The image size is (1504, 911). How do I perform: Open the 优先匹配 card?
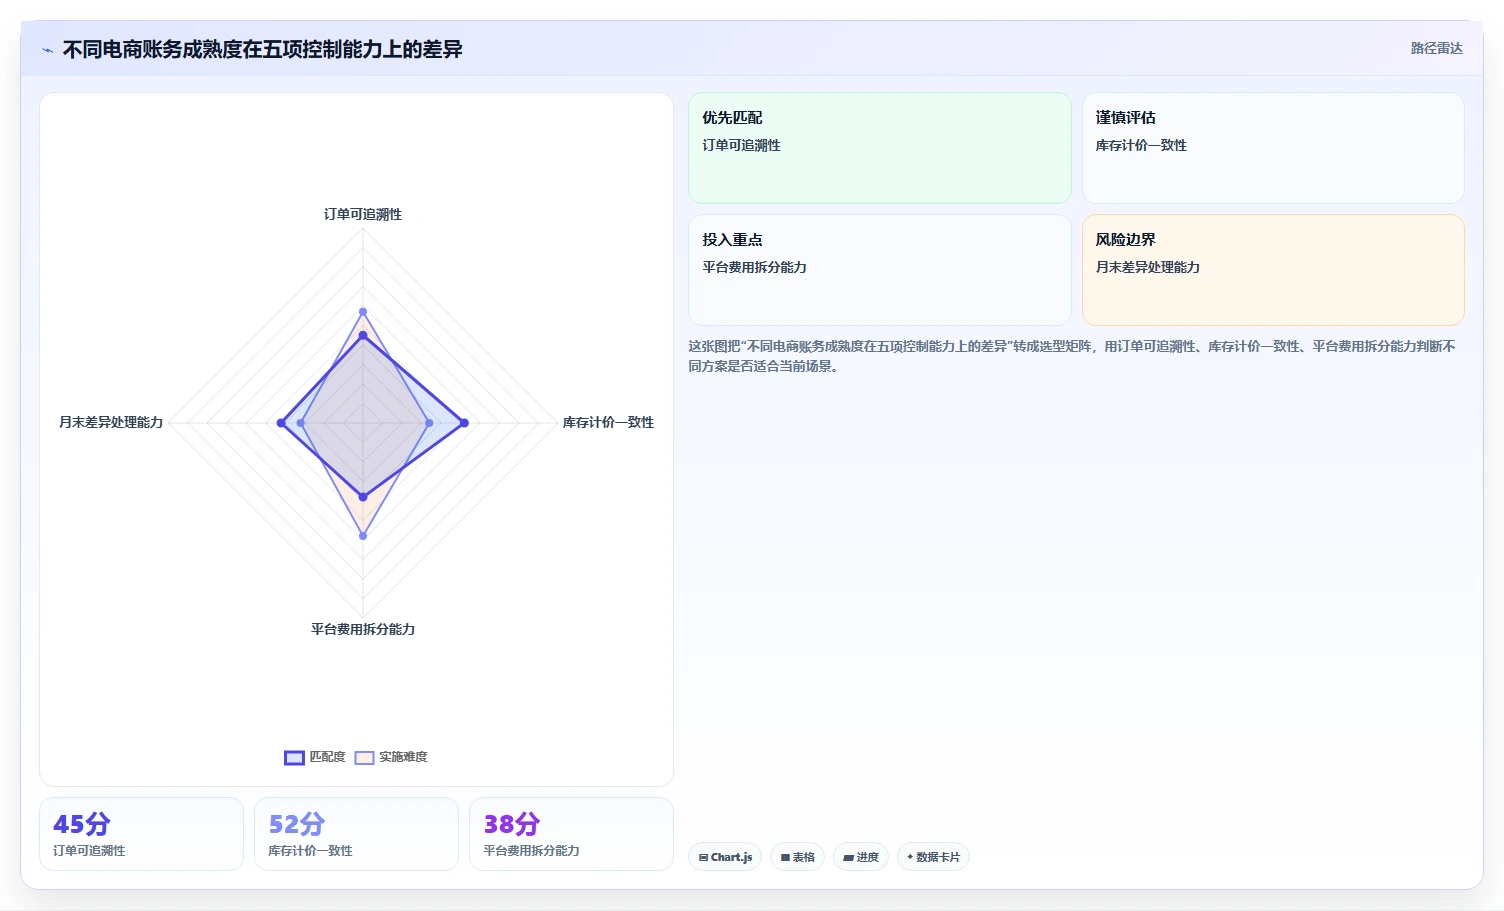[x=879, y=148]
